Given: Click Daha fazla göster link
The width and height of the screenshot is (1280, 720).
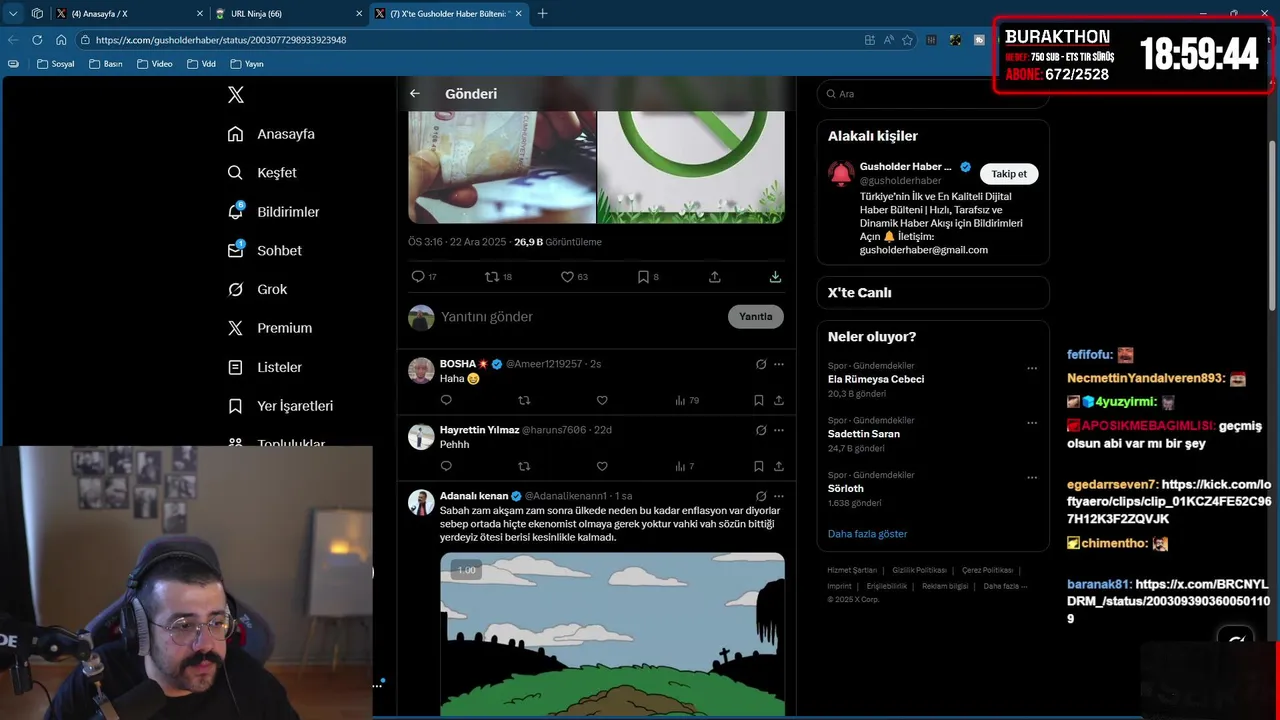Looking at the screenshot, I should click(868, 534).
